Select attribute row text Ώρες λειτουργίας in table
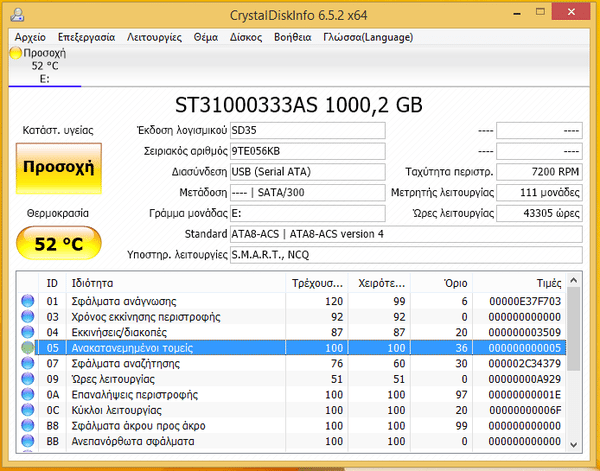This screenshot has width=600, height=471. click(x=113, y=379)
